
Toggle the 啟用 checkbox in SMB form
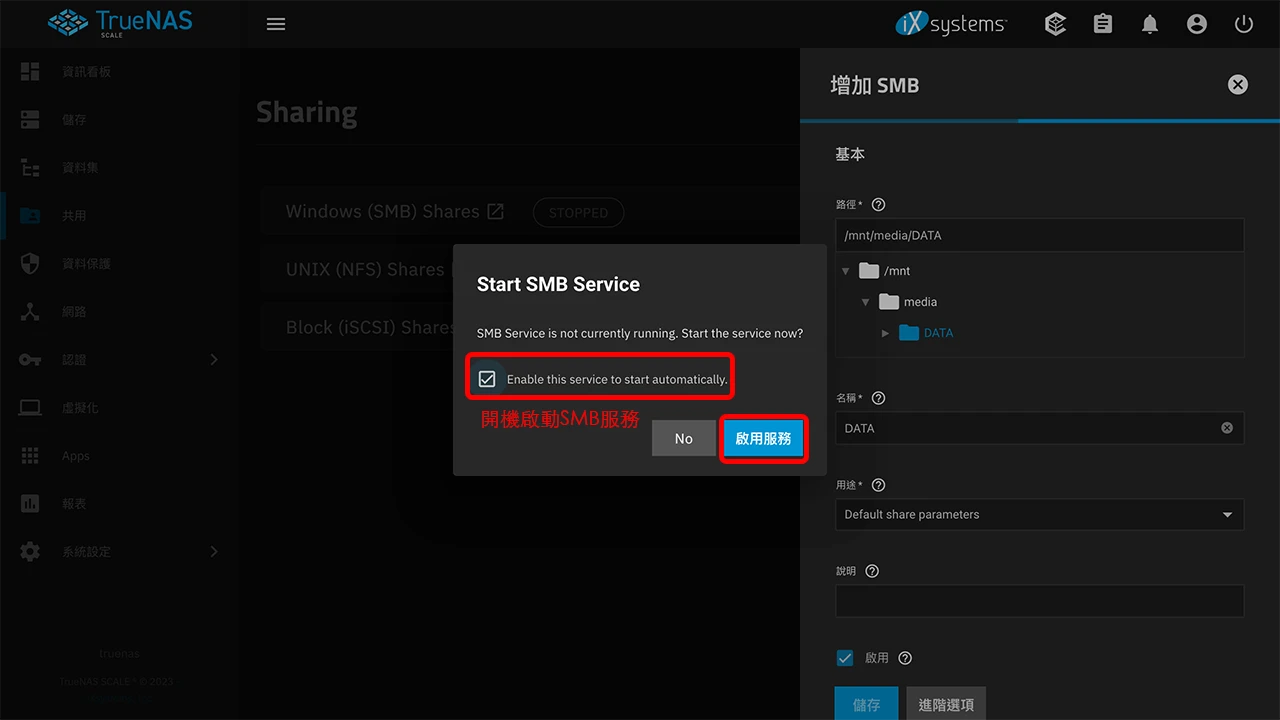click(x=845, y=658)
